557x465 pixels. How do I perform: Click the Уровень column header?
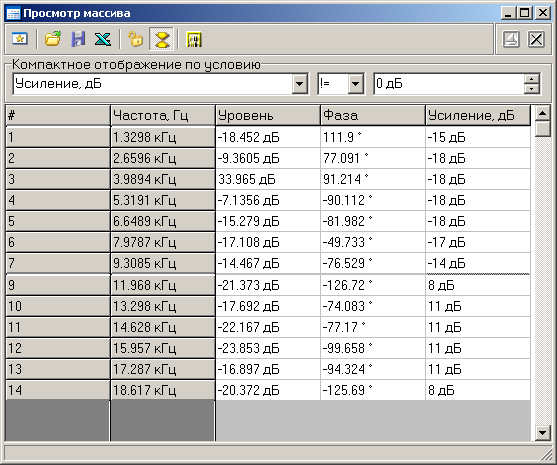[x=267, y=115]
